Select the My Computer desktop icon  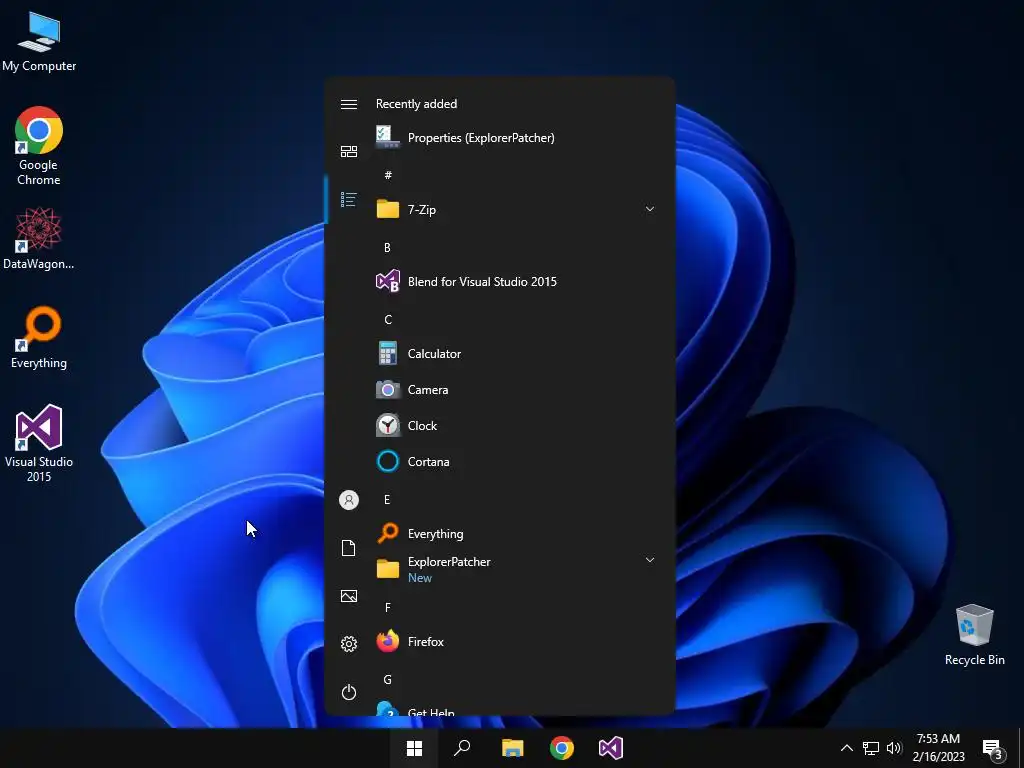pyautogui.click(x=39, y=42)
